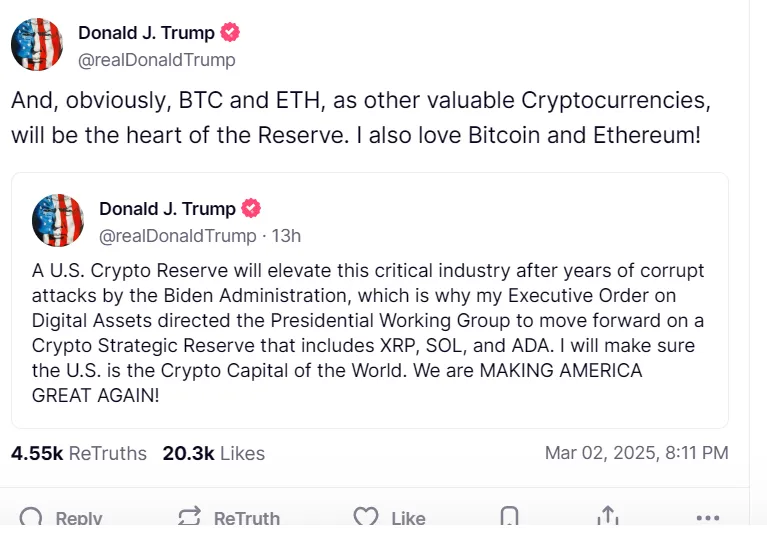The width and height of the screenshot is (767, 540).
Task: Click the 13h timestamp on the quoted post
Action: [286, 236]
